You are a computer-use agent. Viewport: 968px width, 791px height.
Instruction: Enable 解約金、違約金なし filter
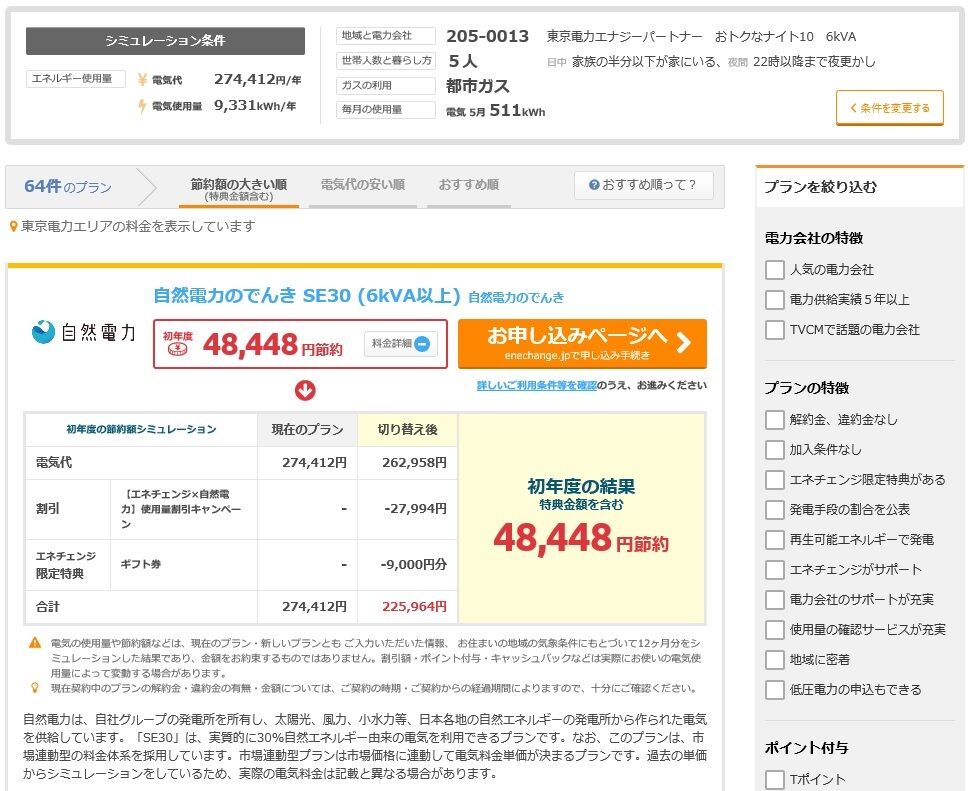point(775,420)
